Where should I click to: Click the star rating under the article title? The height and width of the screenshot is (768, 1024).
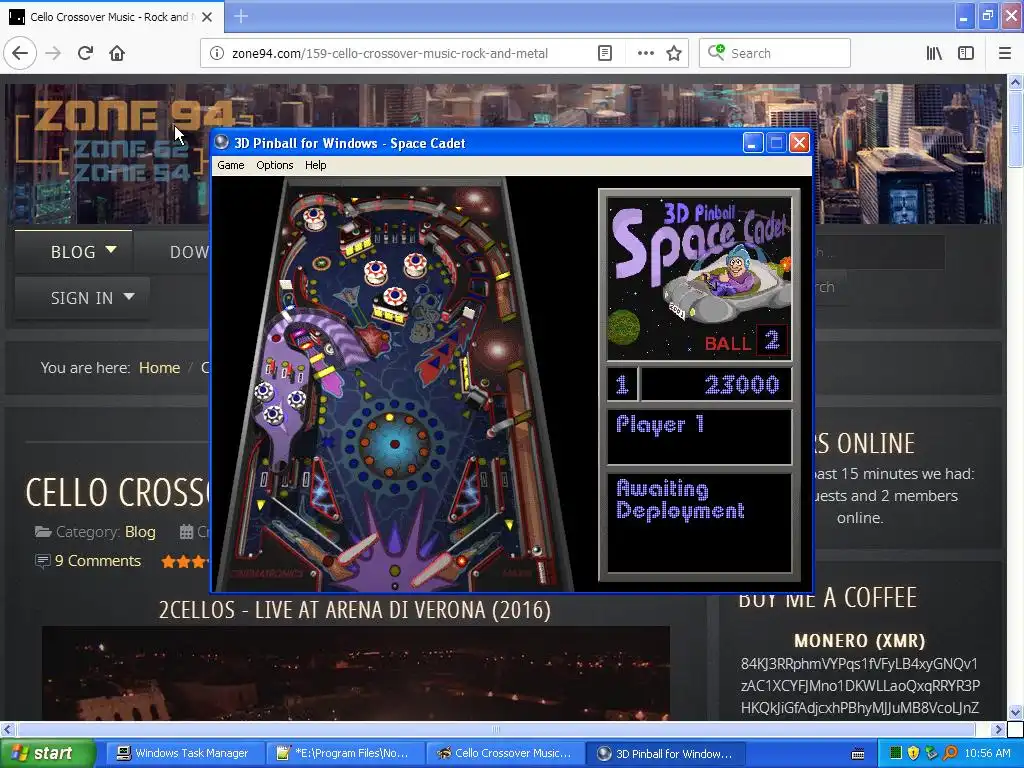(x=186, y=561)
